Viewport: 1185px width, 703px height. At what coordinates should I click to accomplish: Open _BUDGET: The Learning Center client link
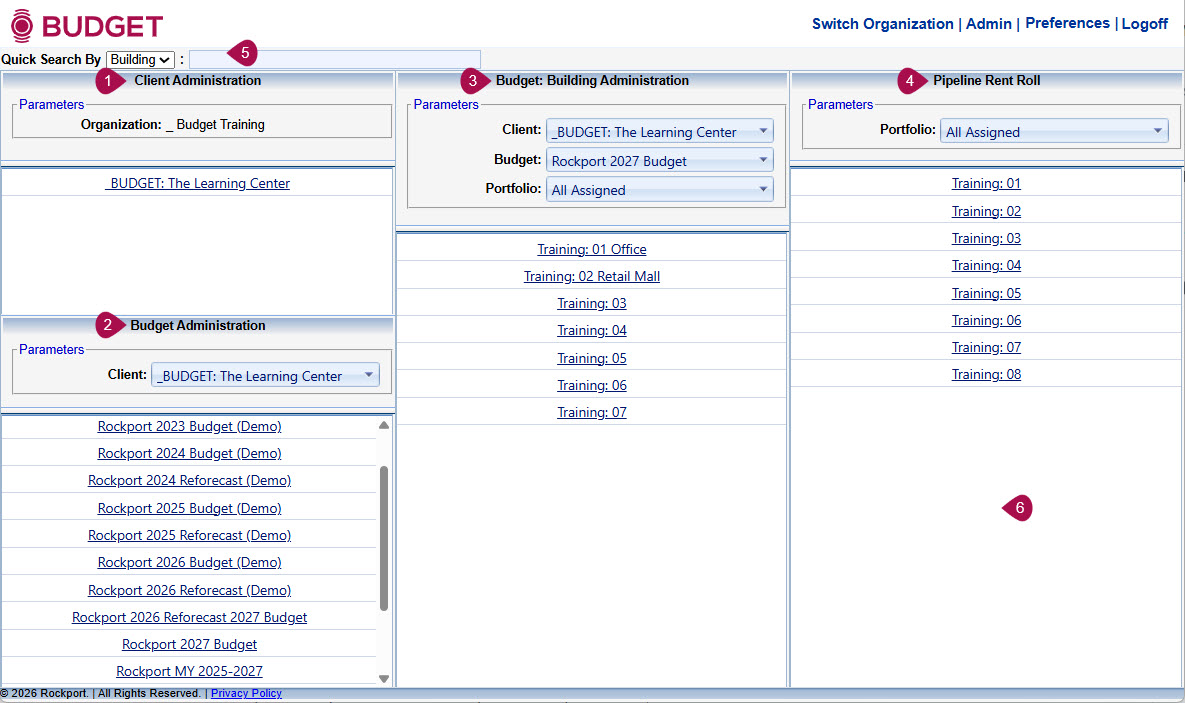197,183
